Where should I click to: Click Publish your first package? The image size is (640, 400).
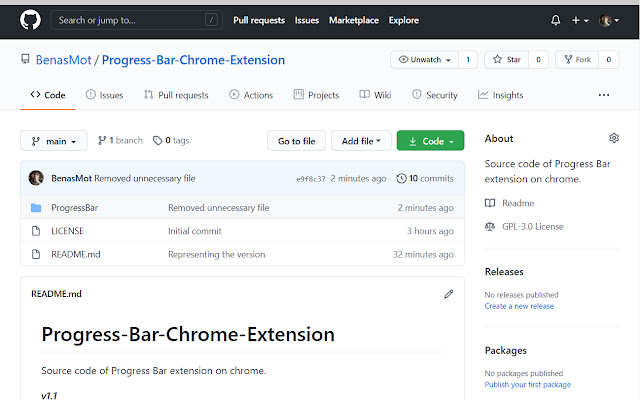(528, 384)
